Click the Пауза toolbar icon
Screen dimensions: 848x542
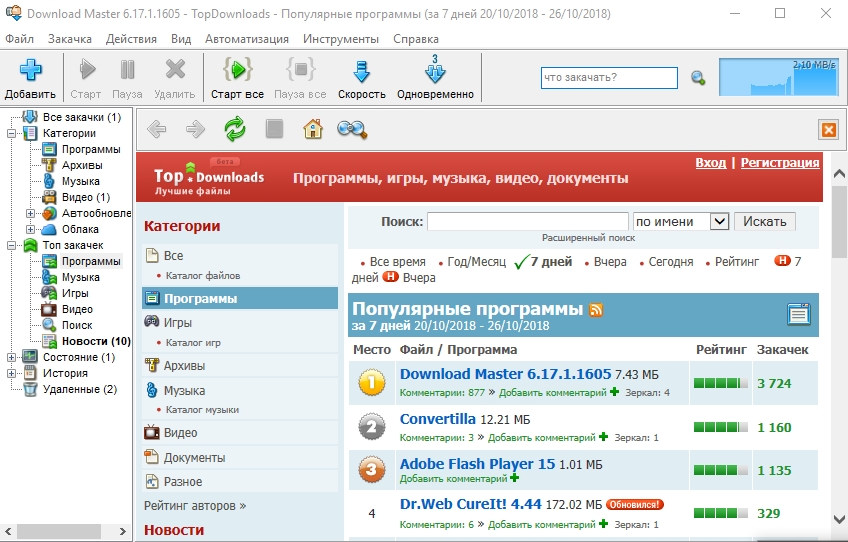point(128,69)
